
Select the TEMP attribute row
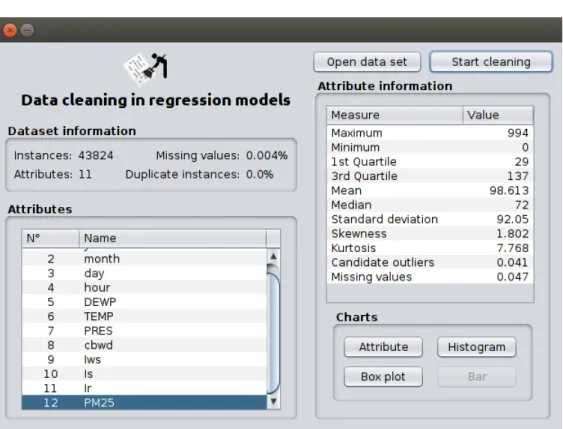coord(144,316)
